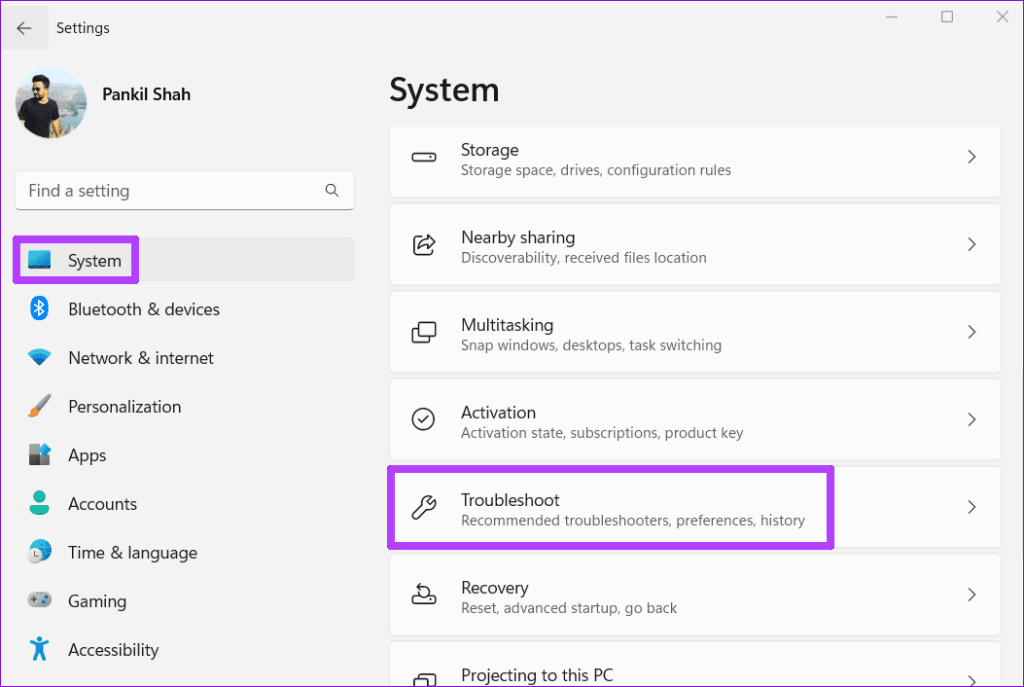Open Time & language settings
Image resolution: width=1024 pixels, height=687 pixels.
pyautogui.click(x=132, y=552)
